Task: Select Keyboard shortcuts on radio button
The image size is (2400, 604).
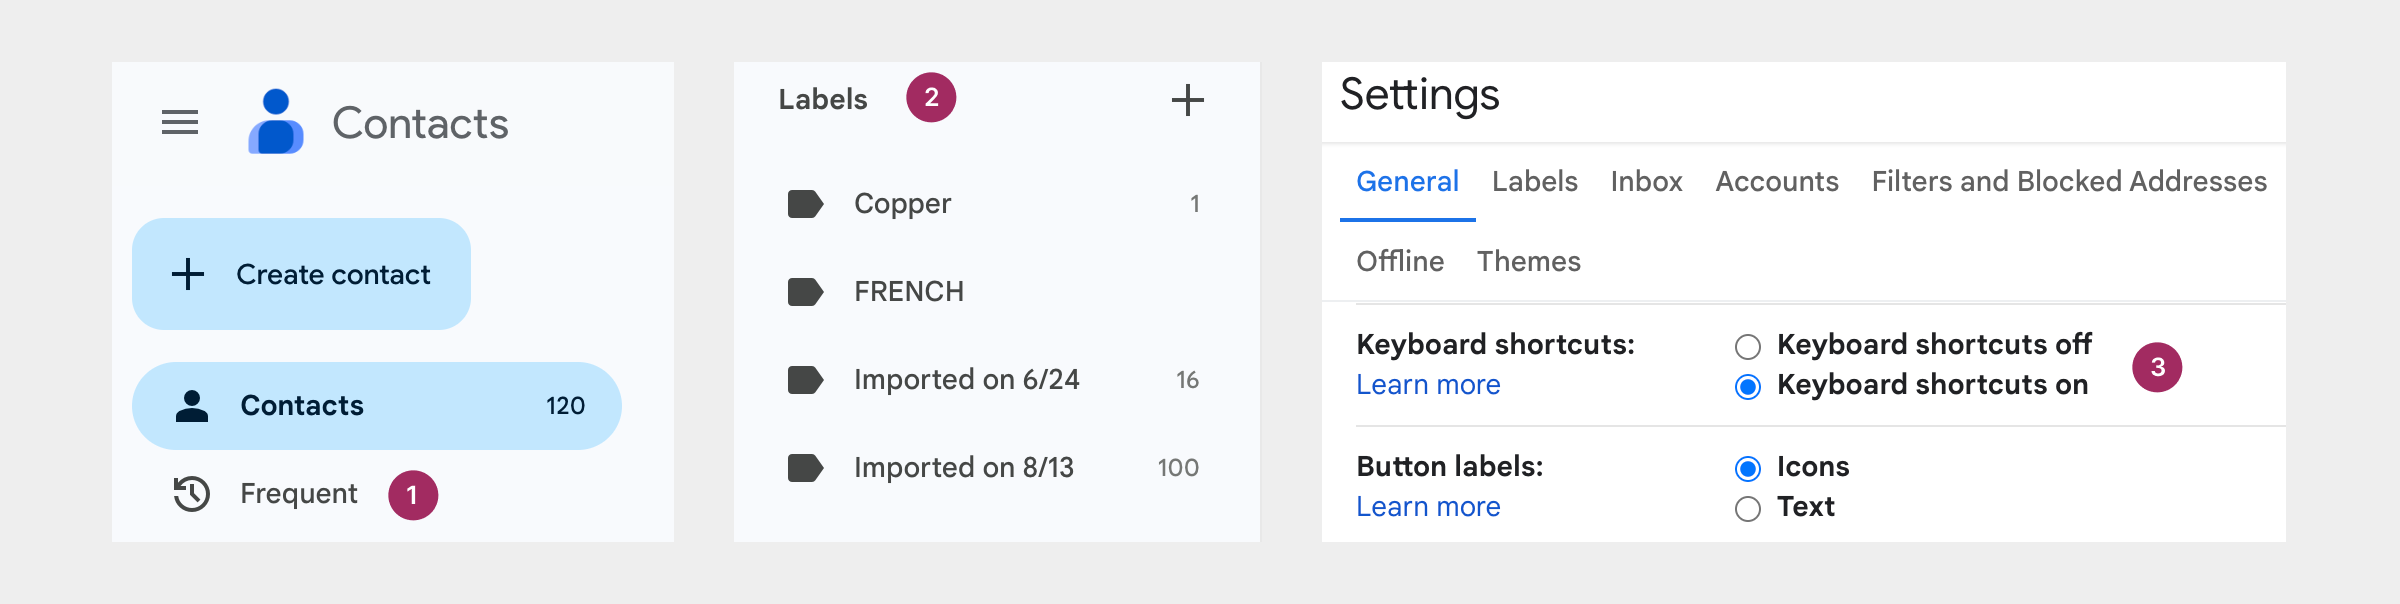Action: coord(1748,387)
